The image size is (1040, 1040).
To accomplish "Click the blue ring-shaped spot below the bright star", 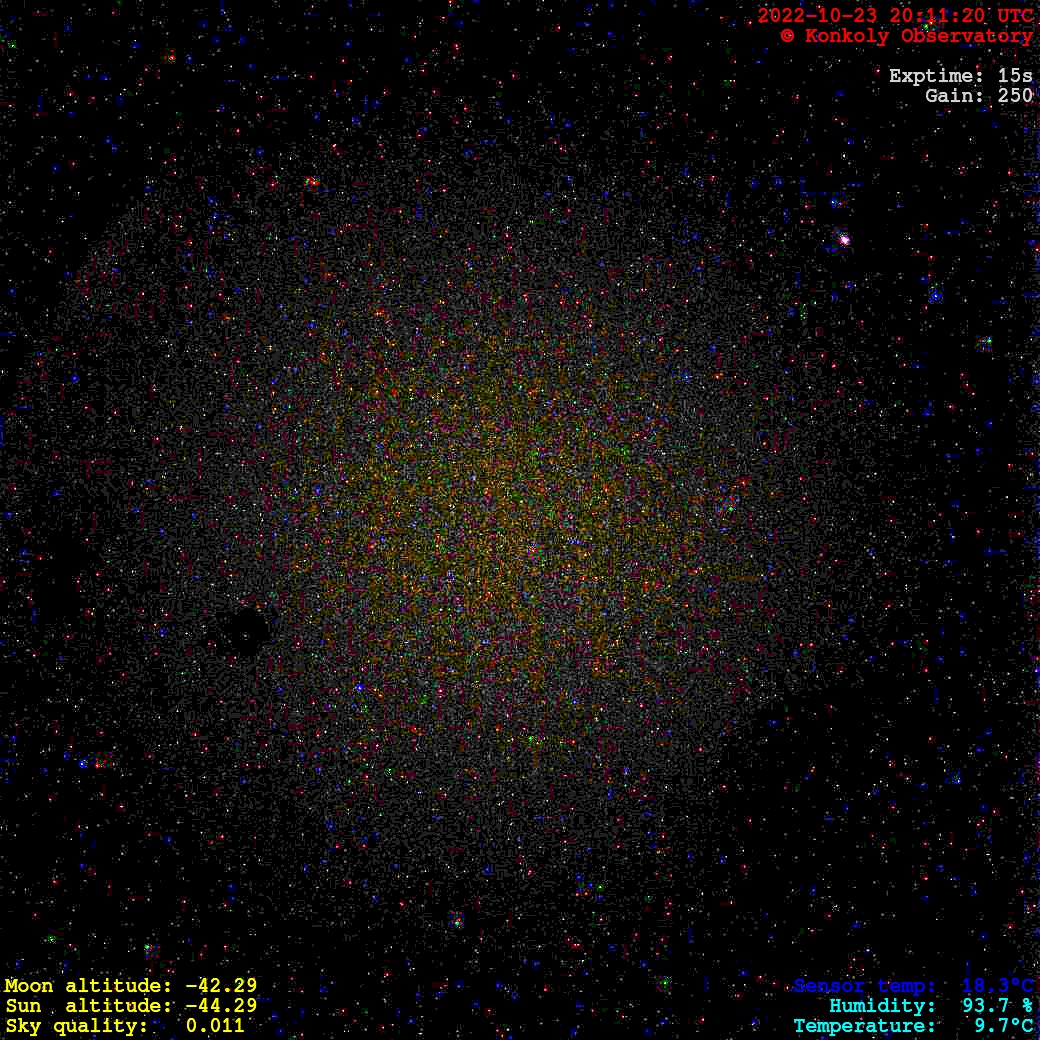I will tap(935, 296).
